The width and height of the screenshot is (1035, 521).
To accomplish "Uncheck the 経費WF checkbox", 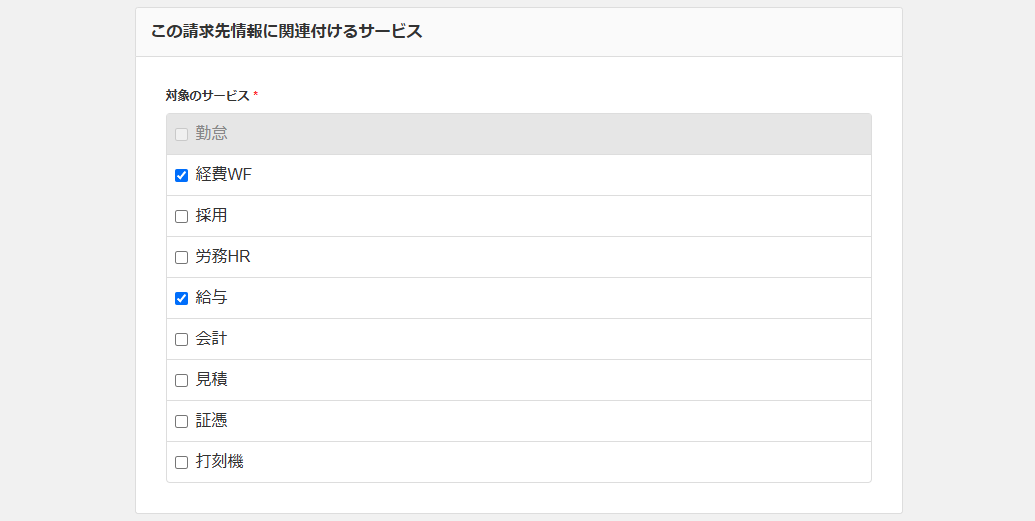I will click(x=181, y=175).
